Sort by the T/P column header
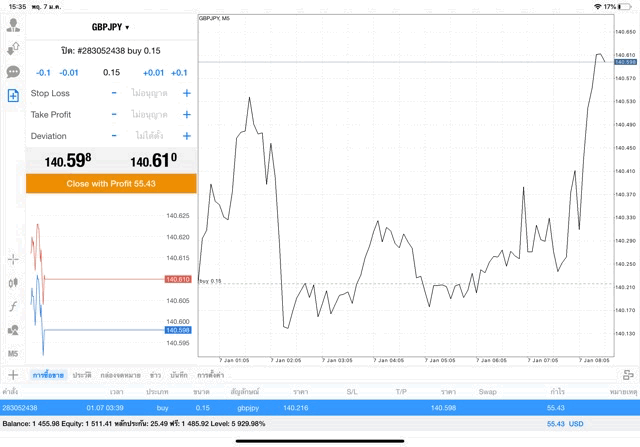The image size is (640, 447). pos(401,391)
